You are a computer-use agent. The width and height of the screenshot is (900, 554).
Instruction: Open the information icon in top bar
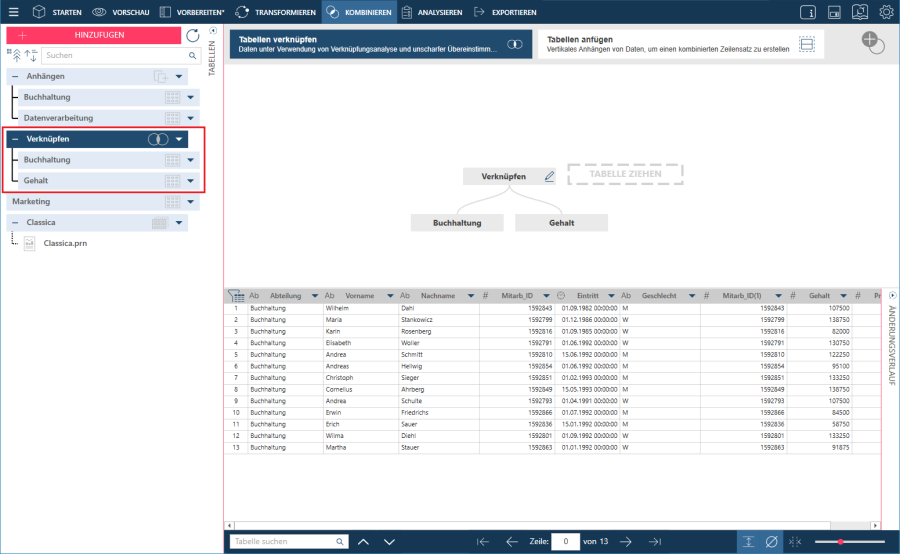(808, 12)
